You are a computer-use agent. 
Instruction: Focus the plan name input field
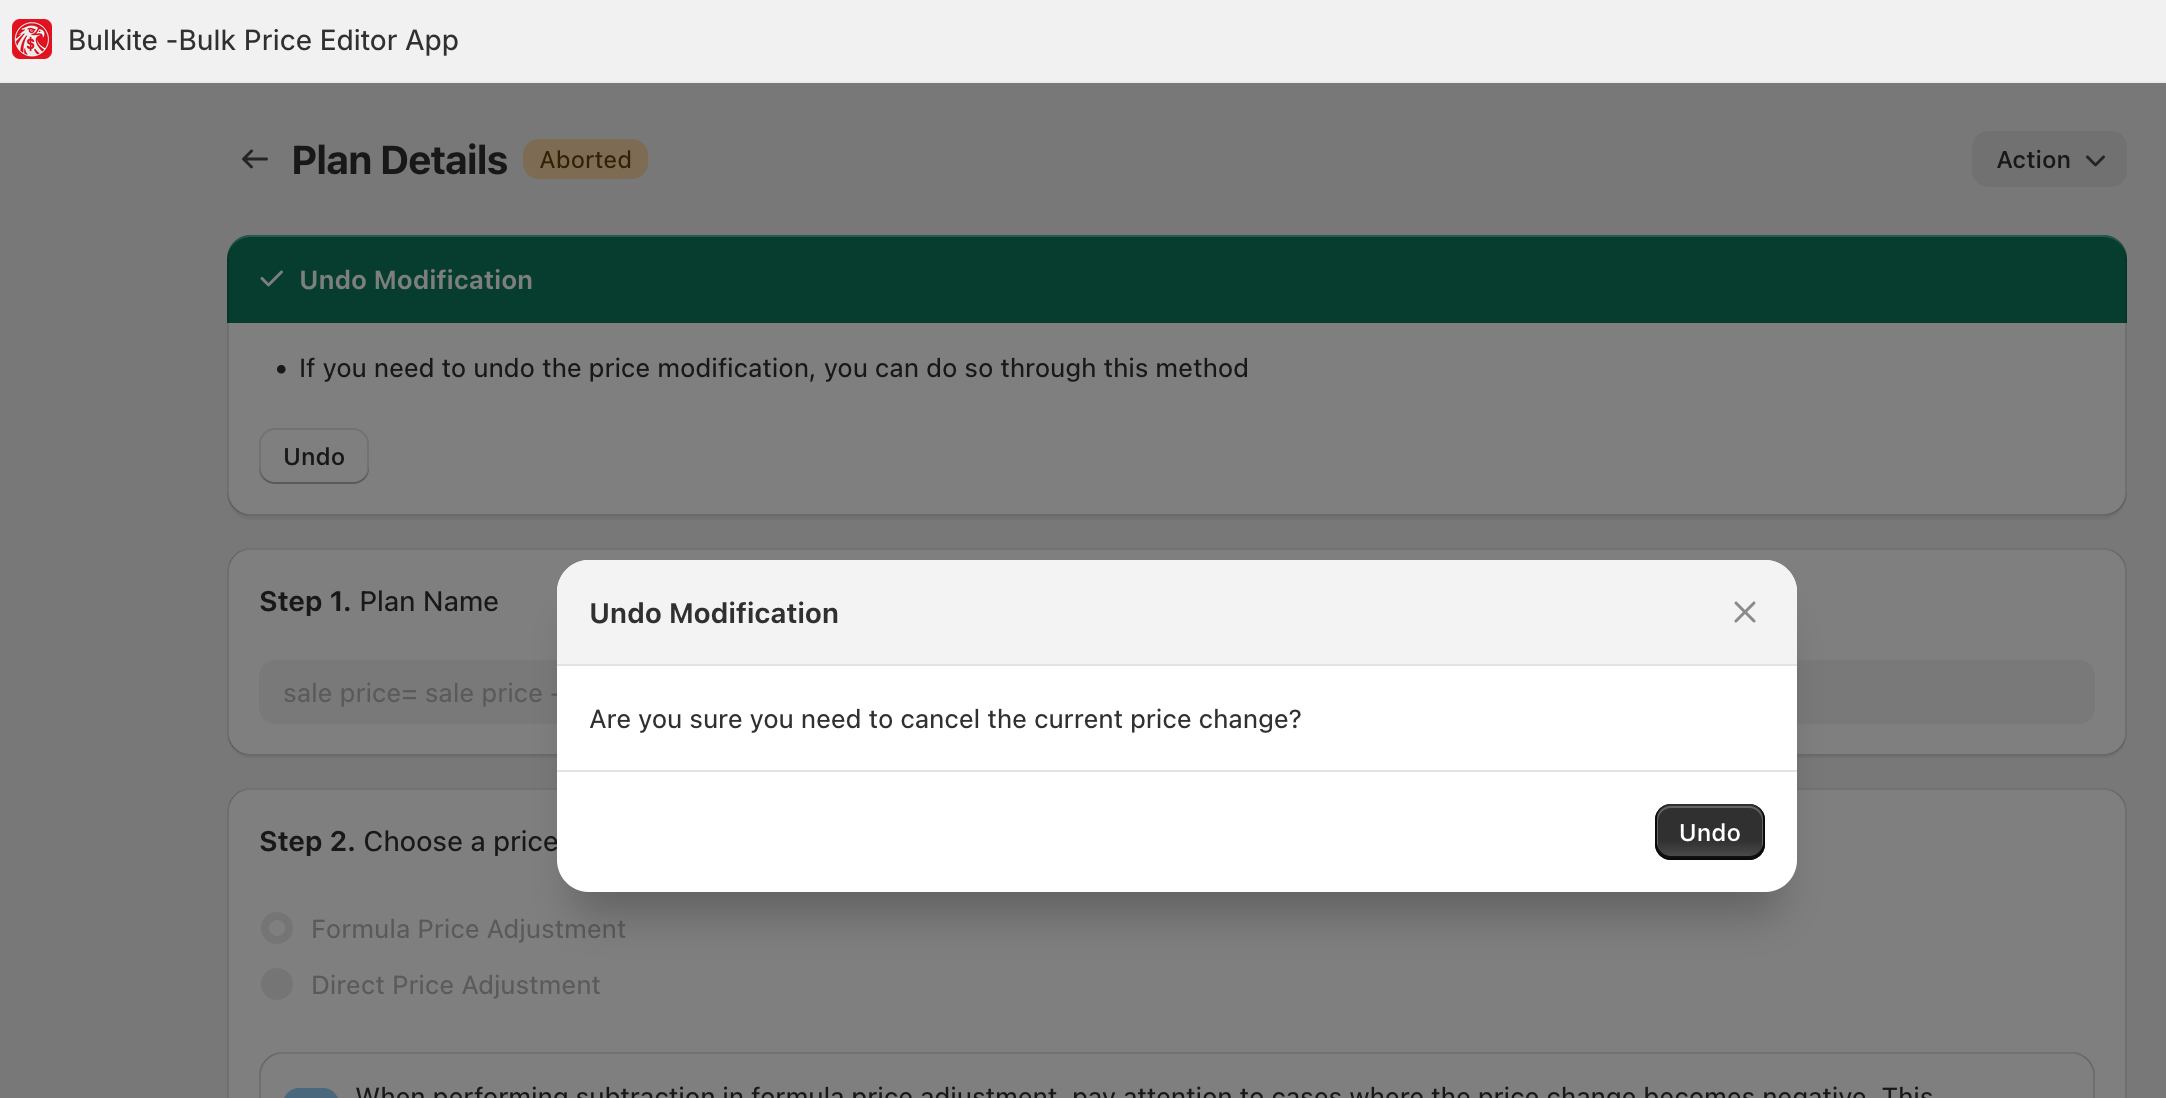(1176, 692)
